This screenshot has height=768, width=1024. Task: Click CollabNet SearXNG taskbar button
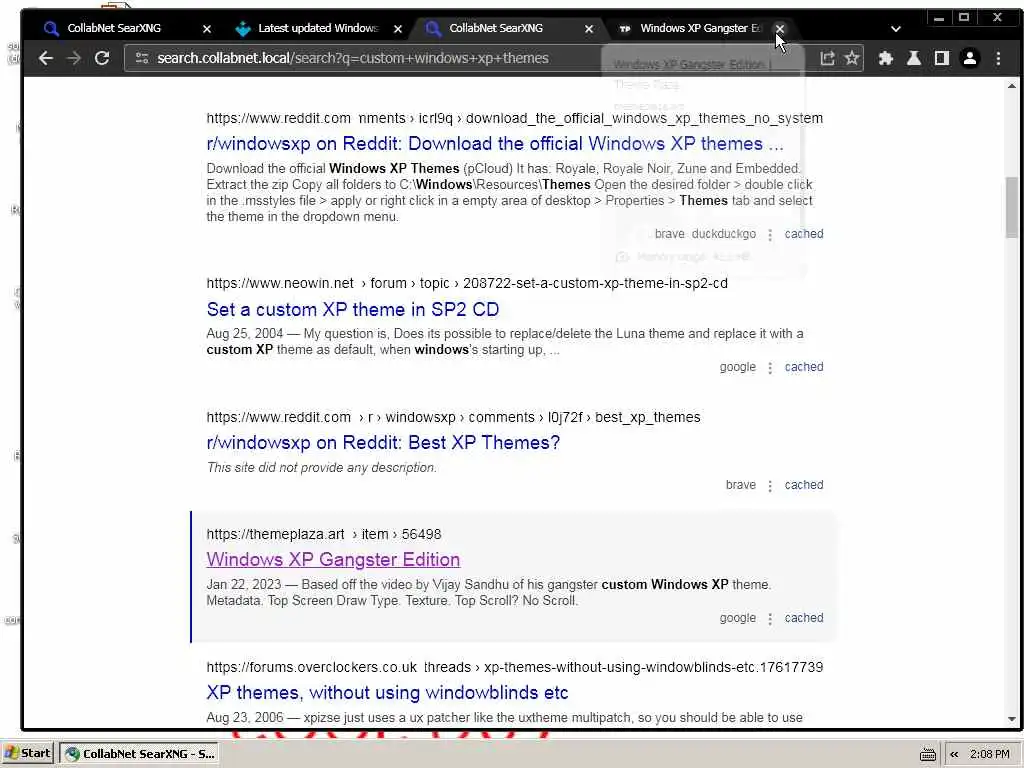pos(140,754)
